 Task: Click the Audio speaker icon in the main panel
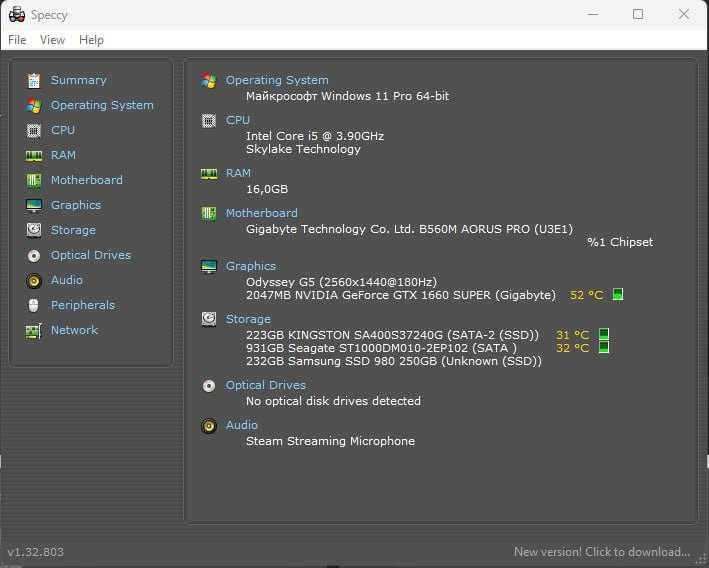(208, 426)
